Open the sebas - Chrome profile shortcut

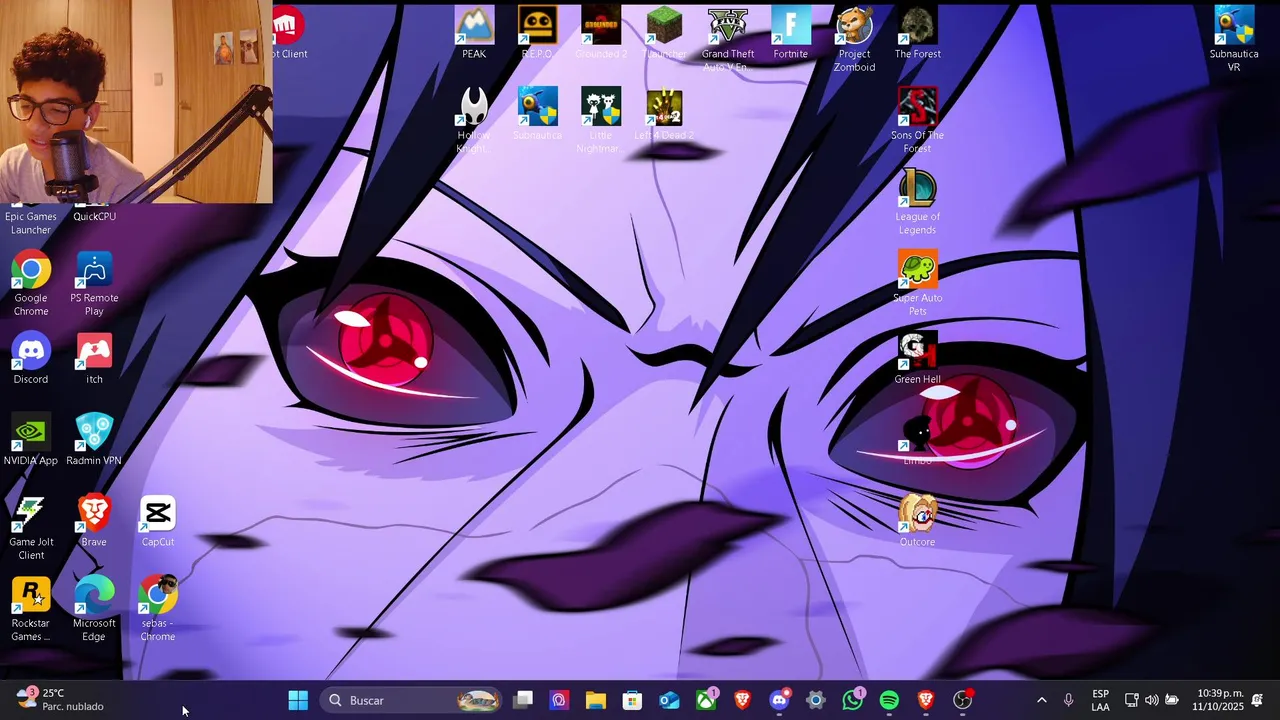158,608
